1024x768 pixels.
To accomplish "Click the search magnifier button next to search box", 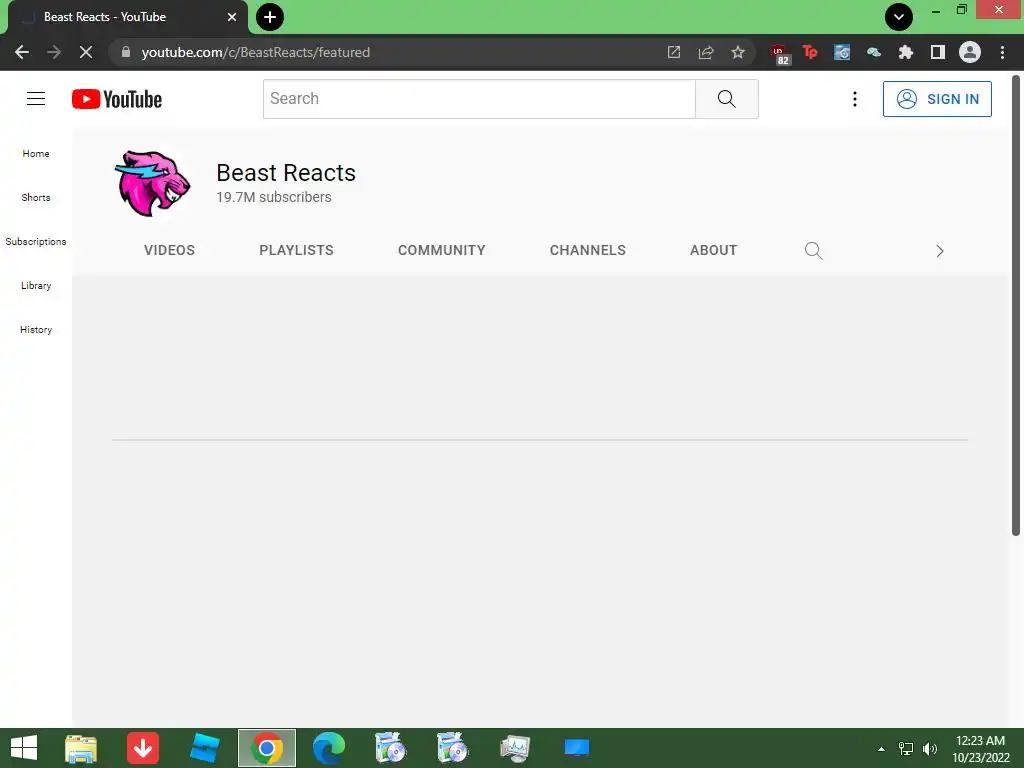I will [x=727, y=99].
